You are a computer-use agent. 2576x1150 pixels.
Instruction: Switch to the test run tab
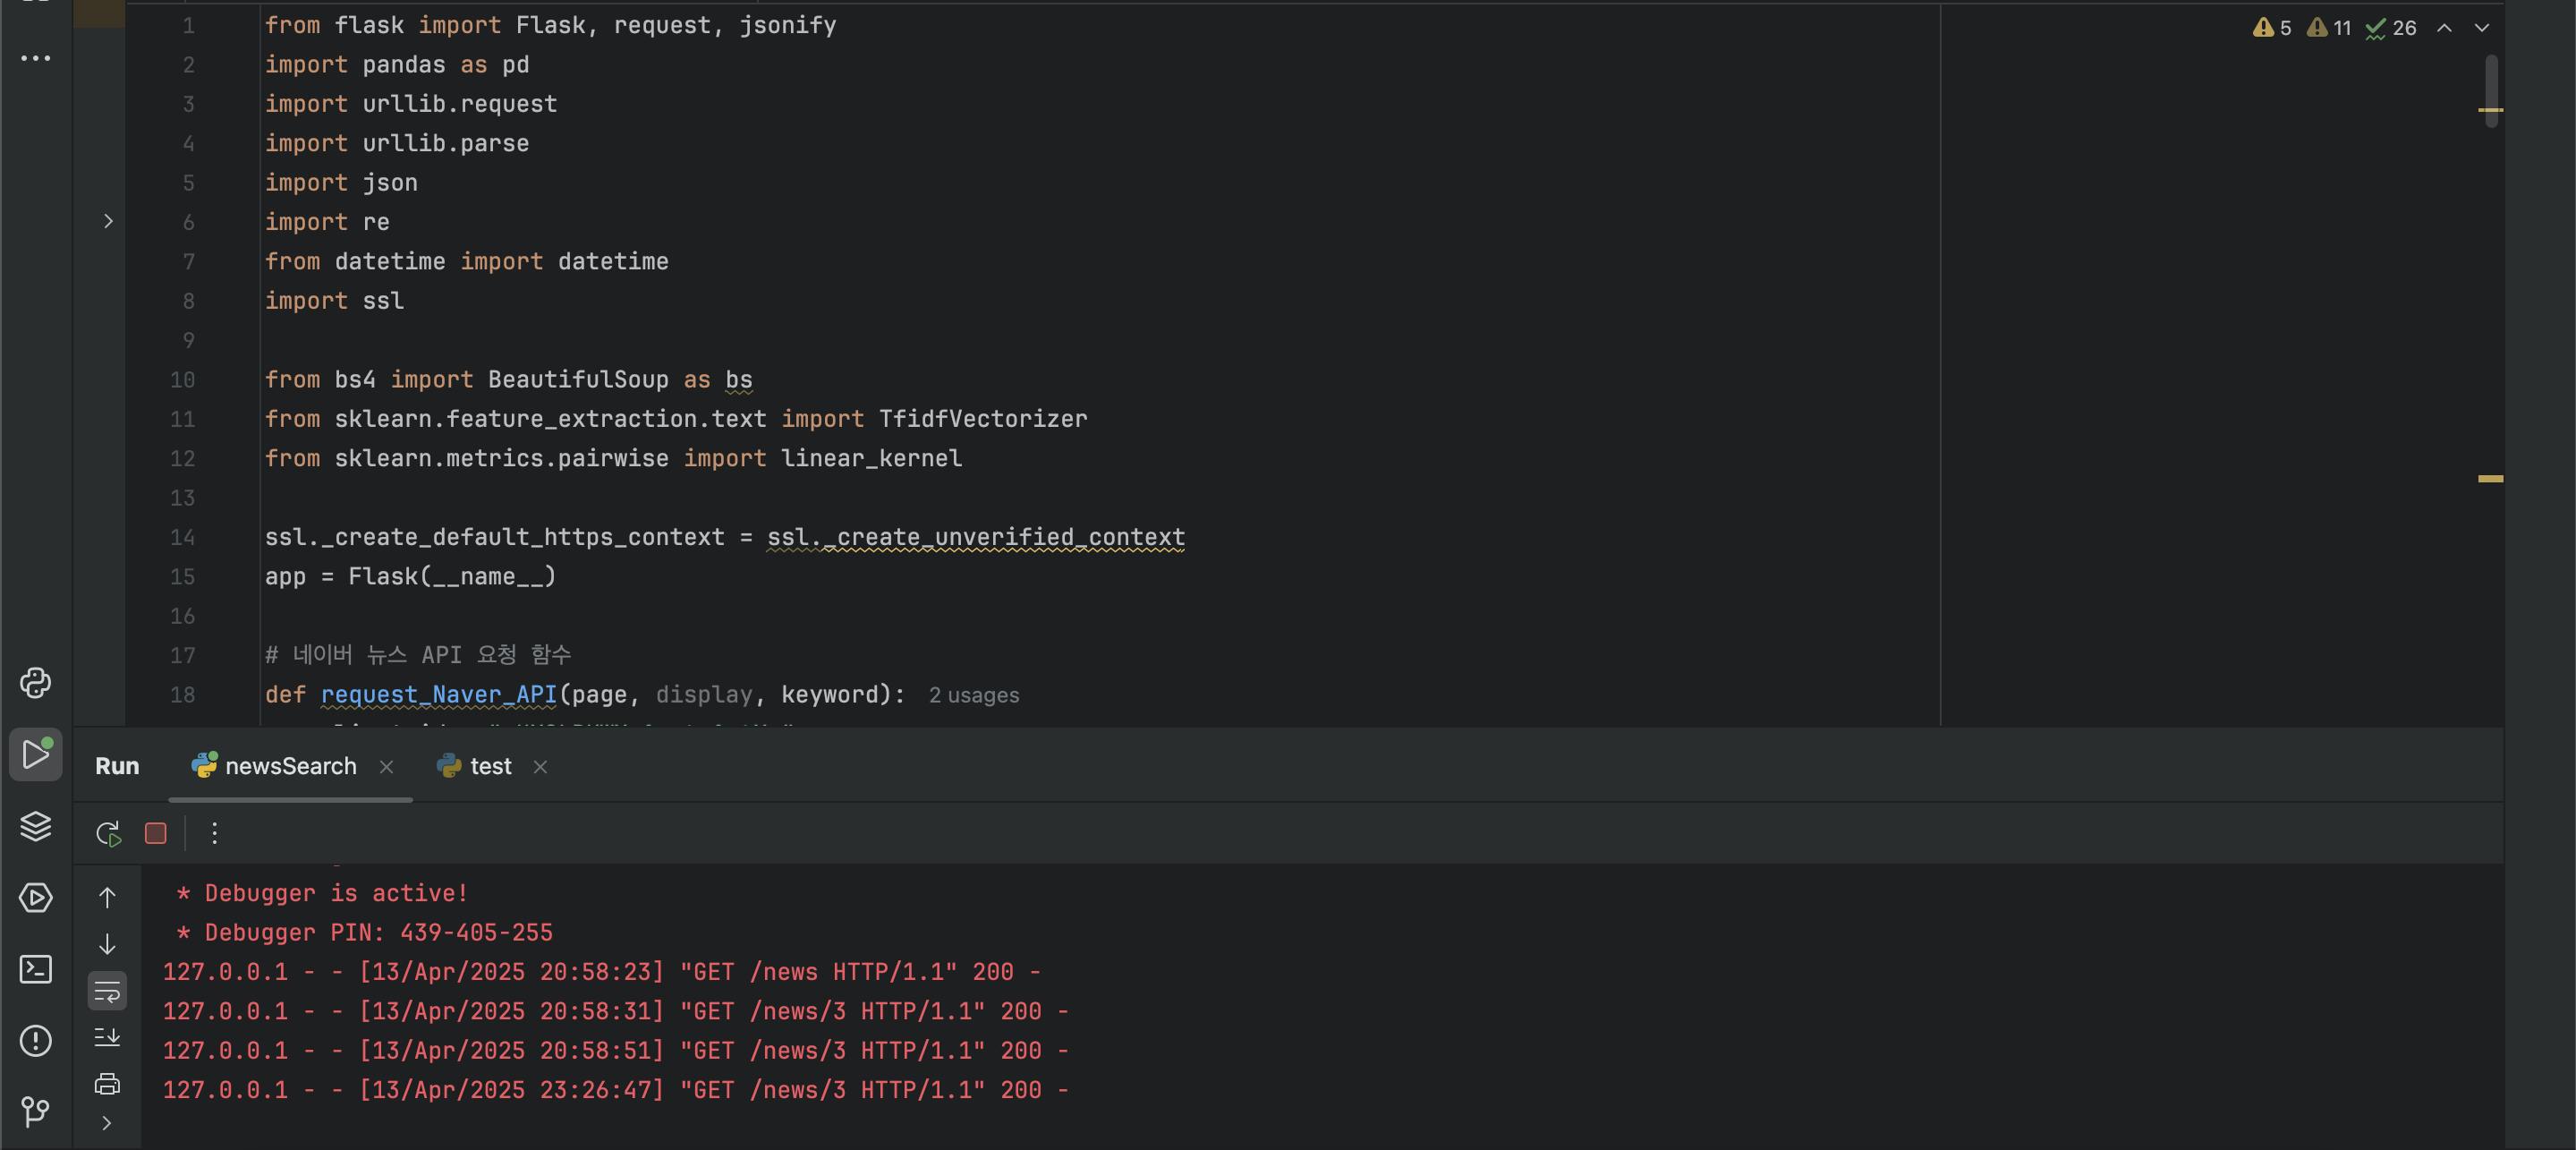pyautogui.click(x=490, y=766)
